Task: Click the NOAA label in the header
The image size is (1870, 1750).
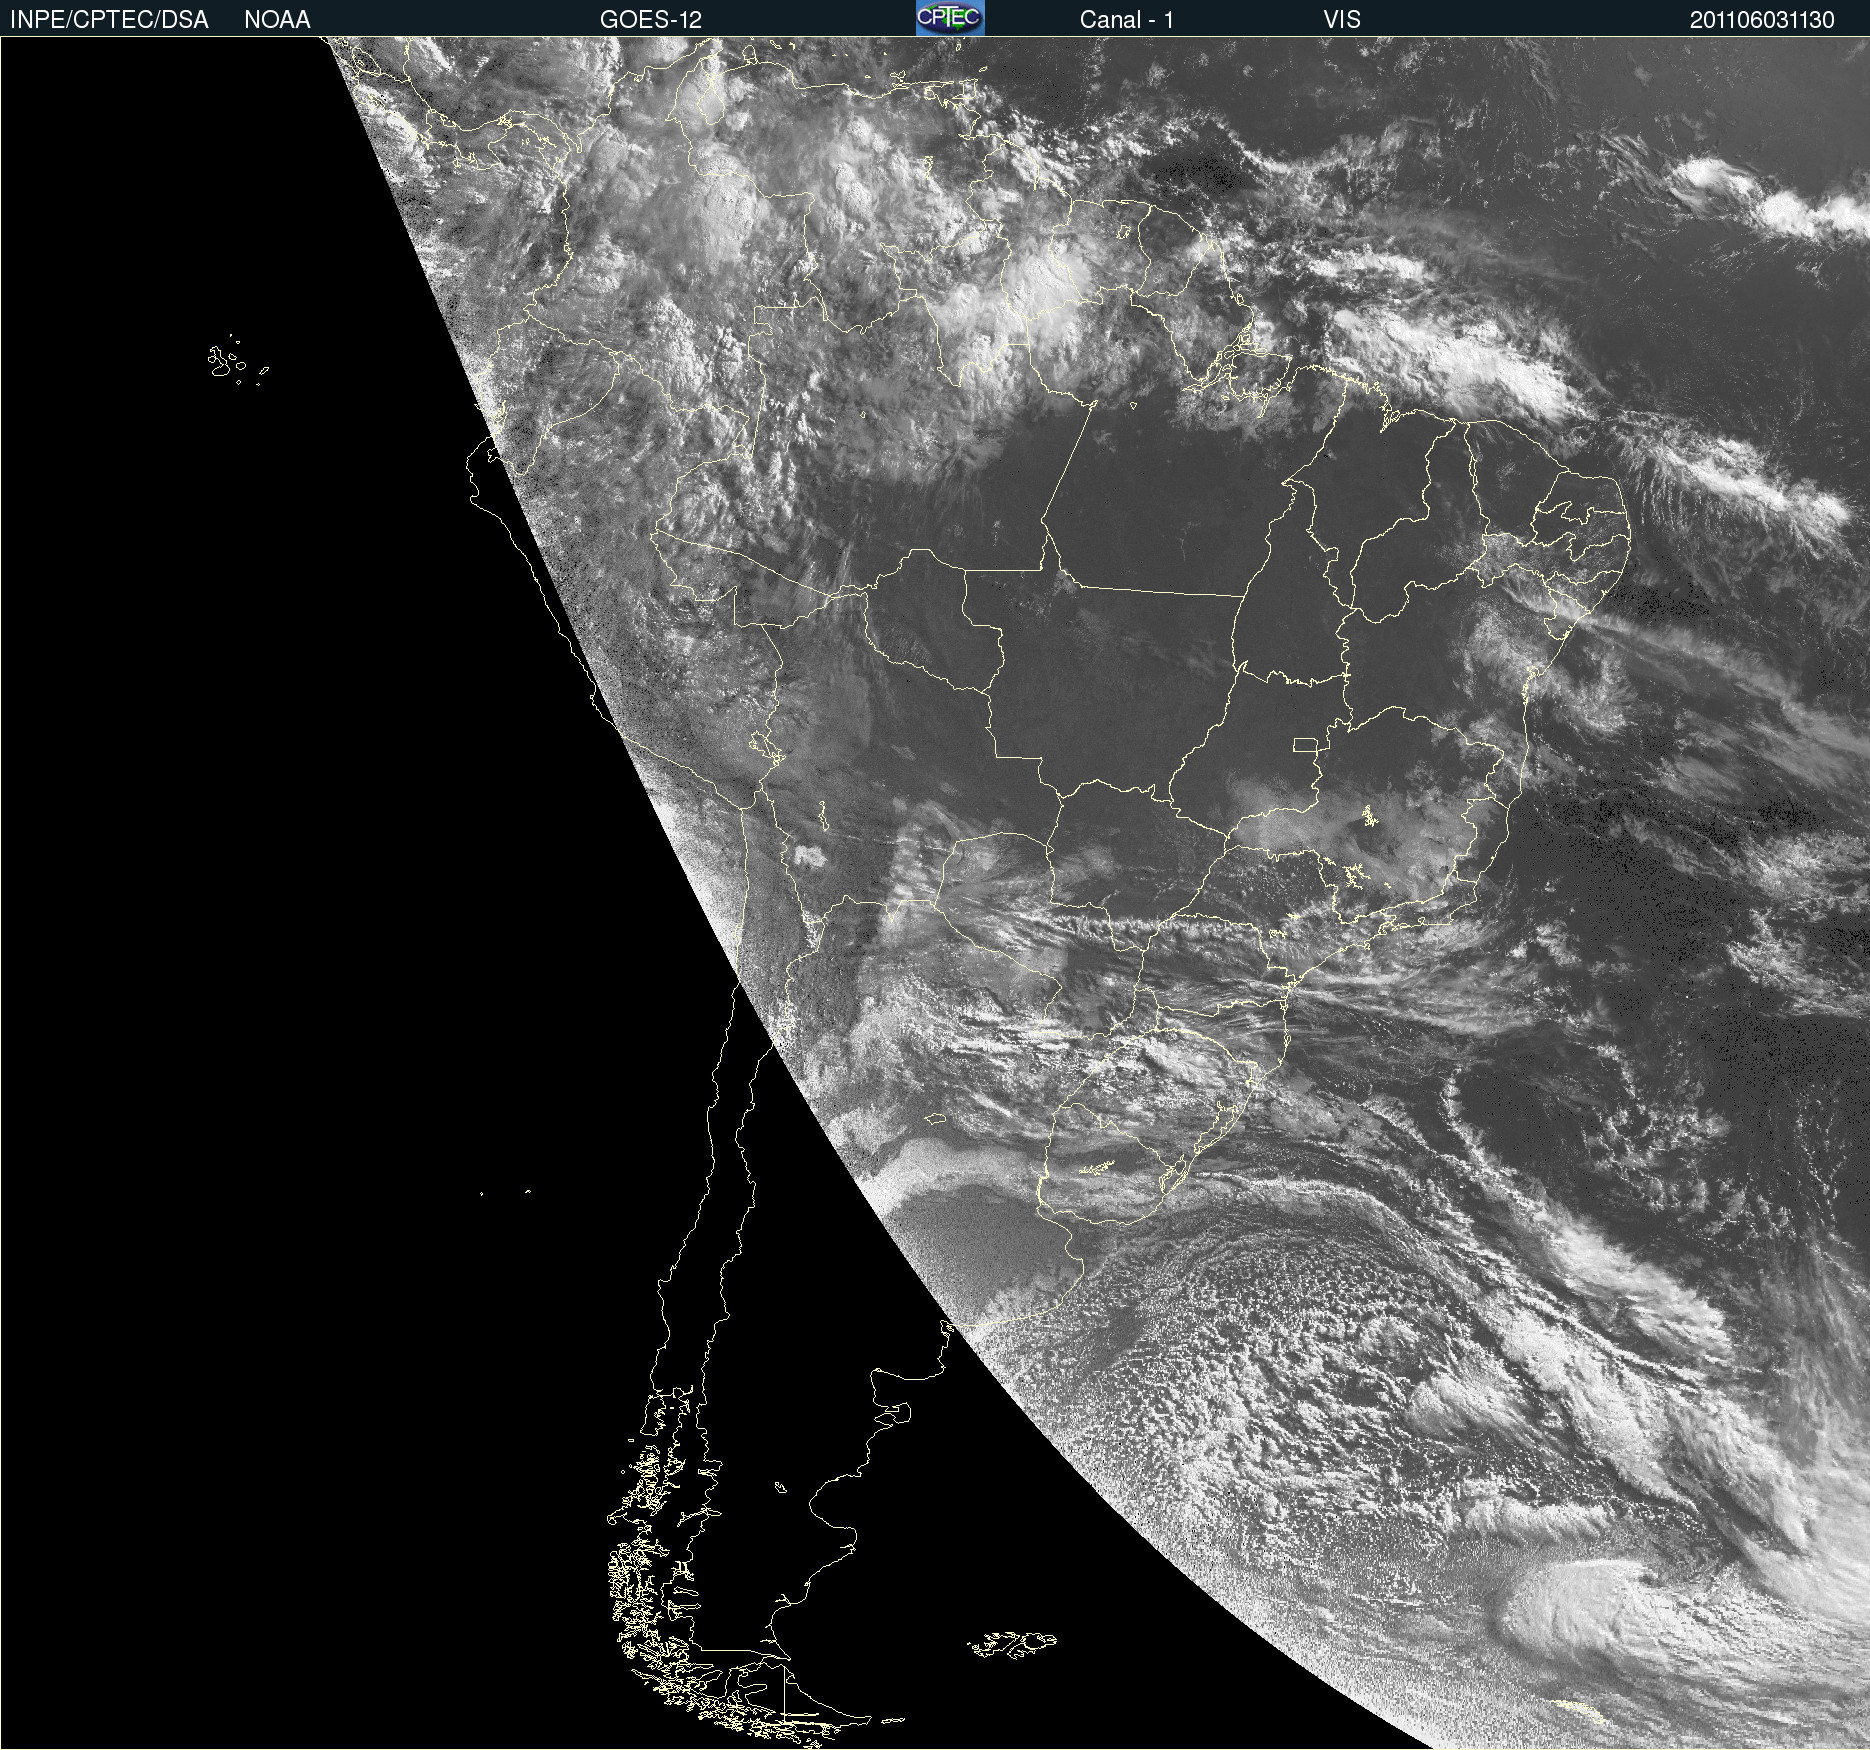Action: coord(277,20)
